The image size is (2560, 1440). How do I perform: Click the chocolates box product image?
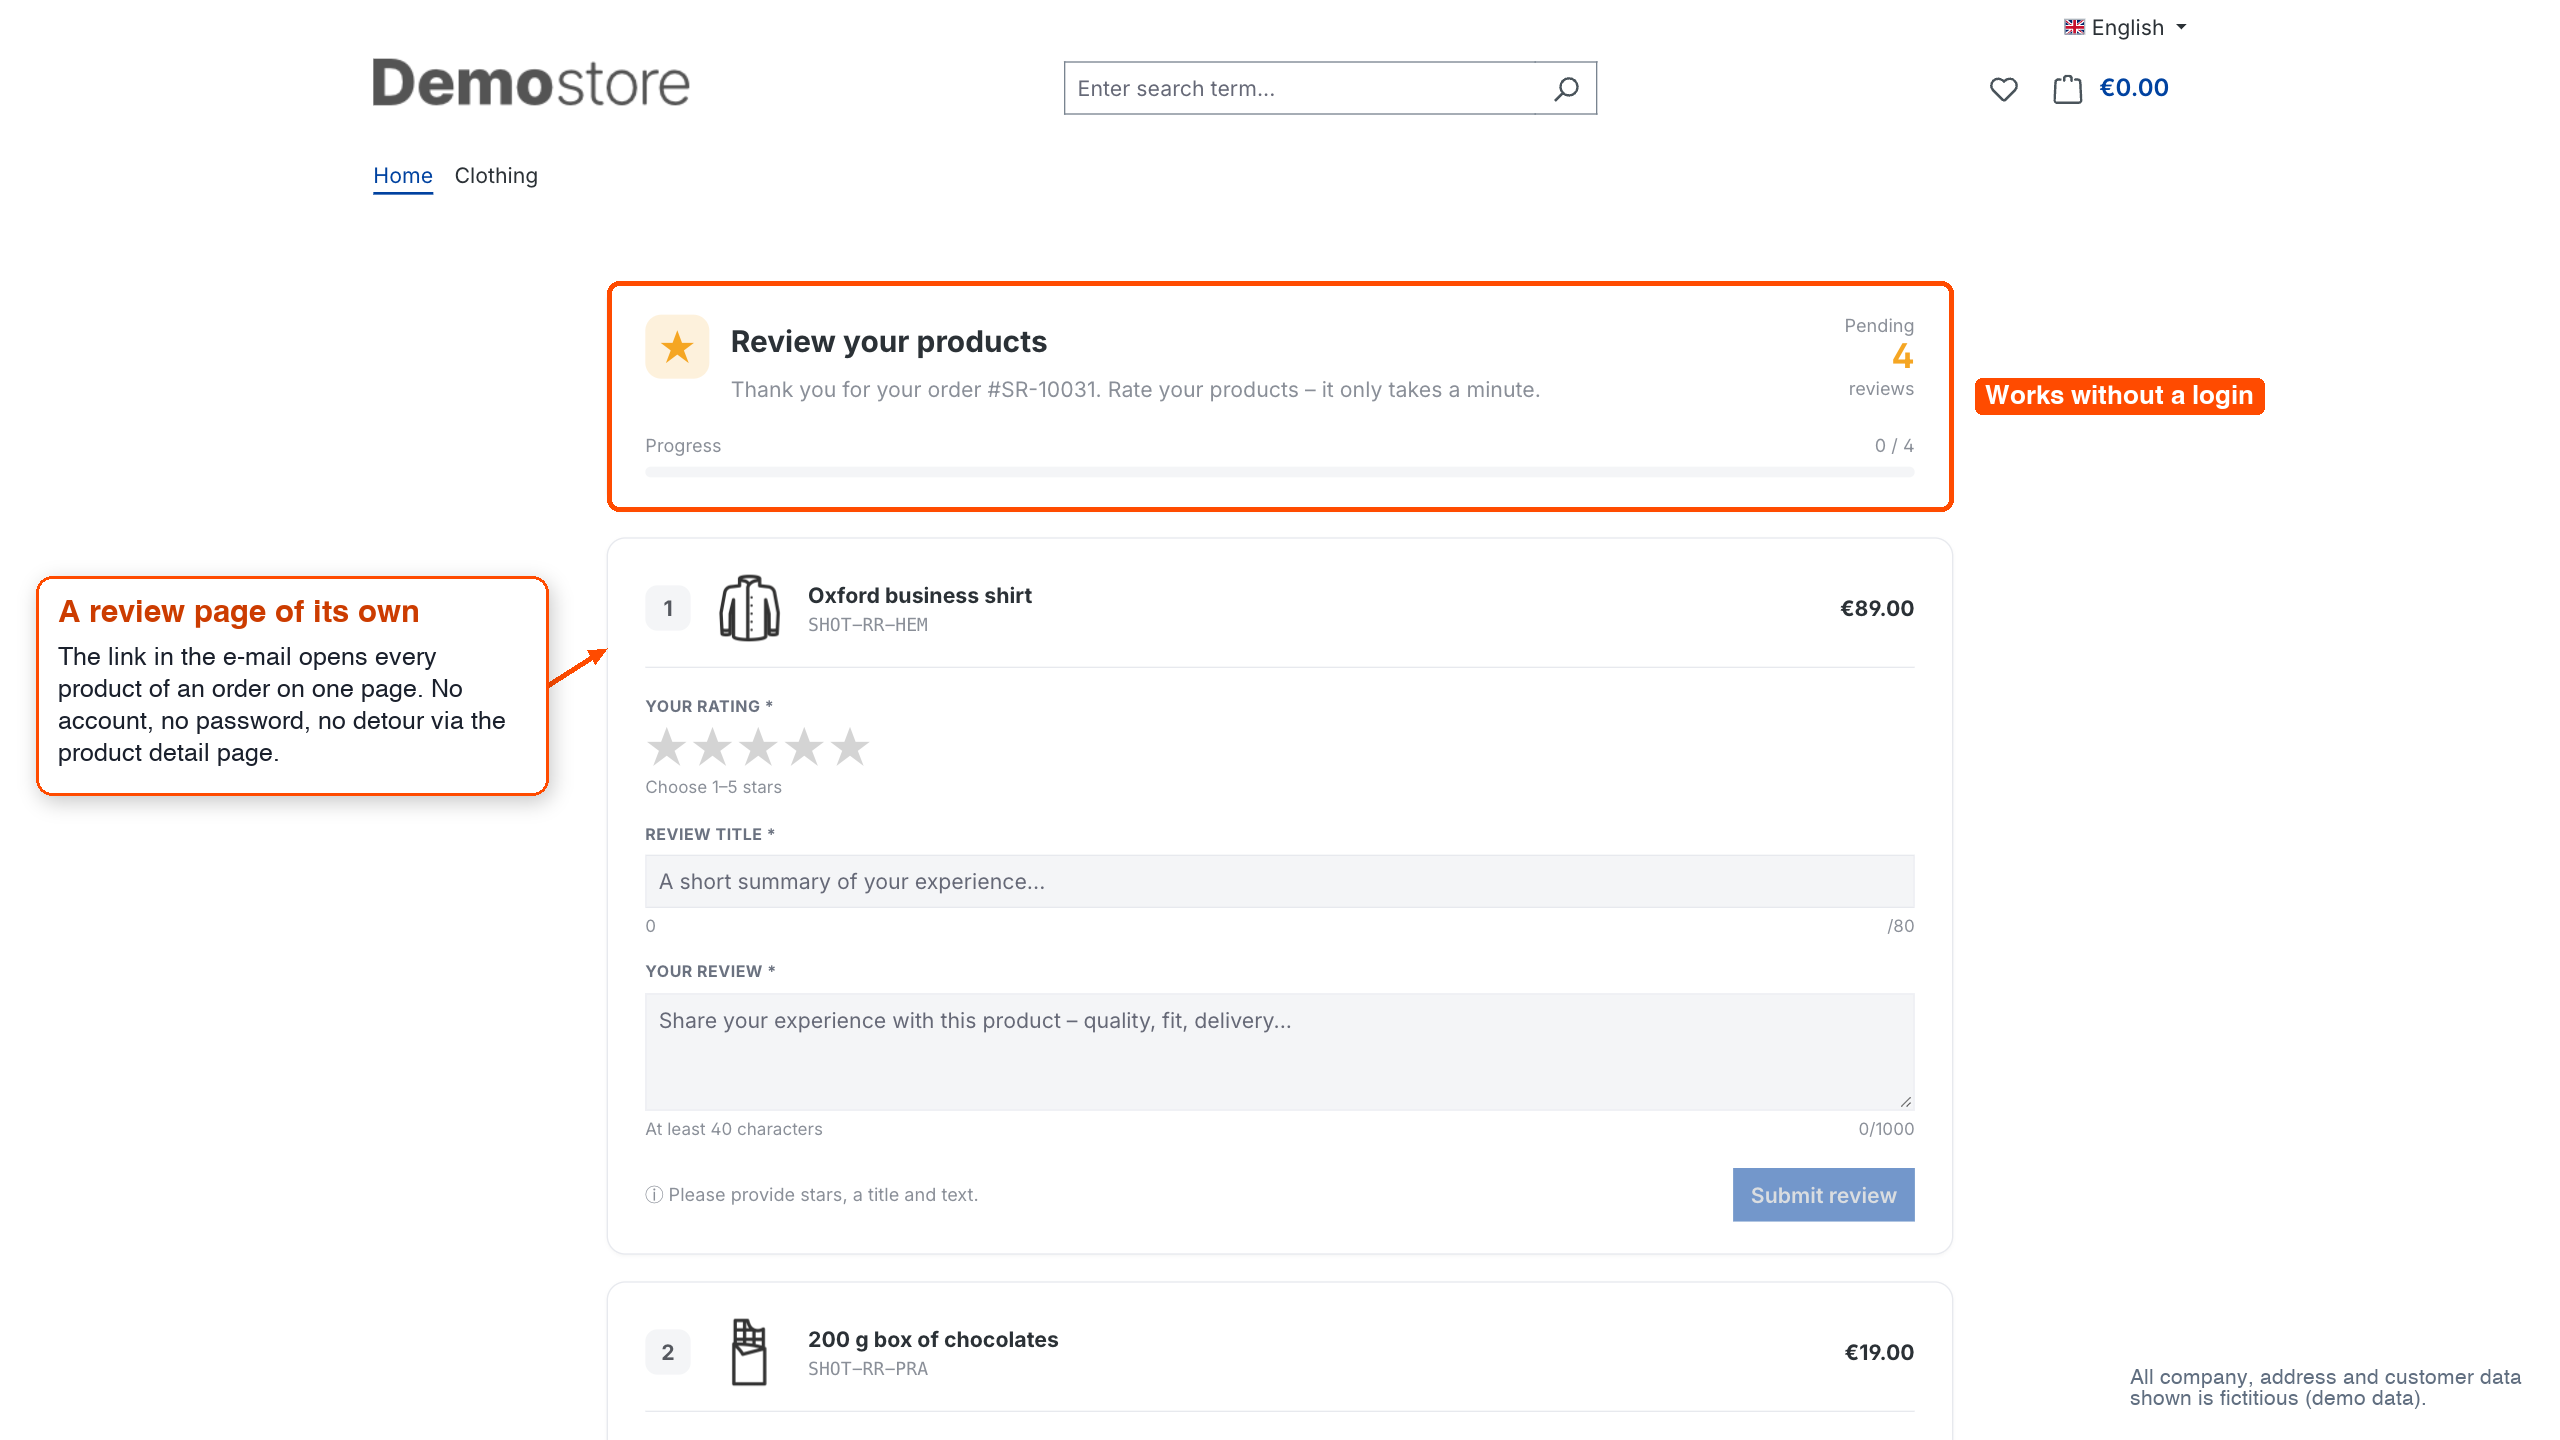click(749, 1352)
